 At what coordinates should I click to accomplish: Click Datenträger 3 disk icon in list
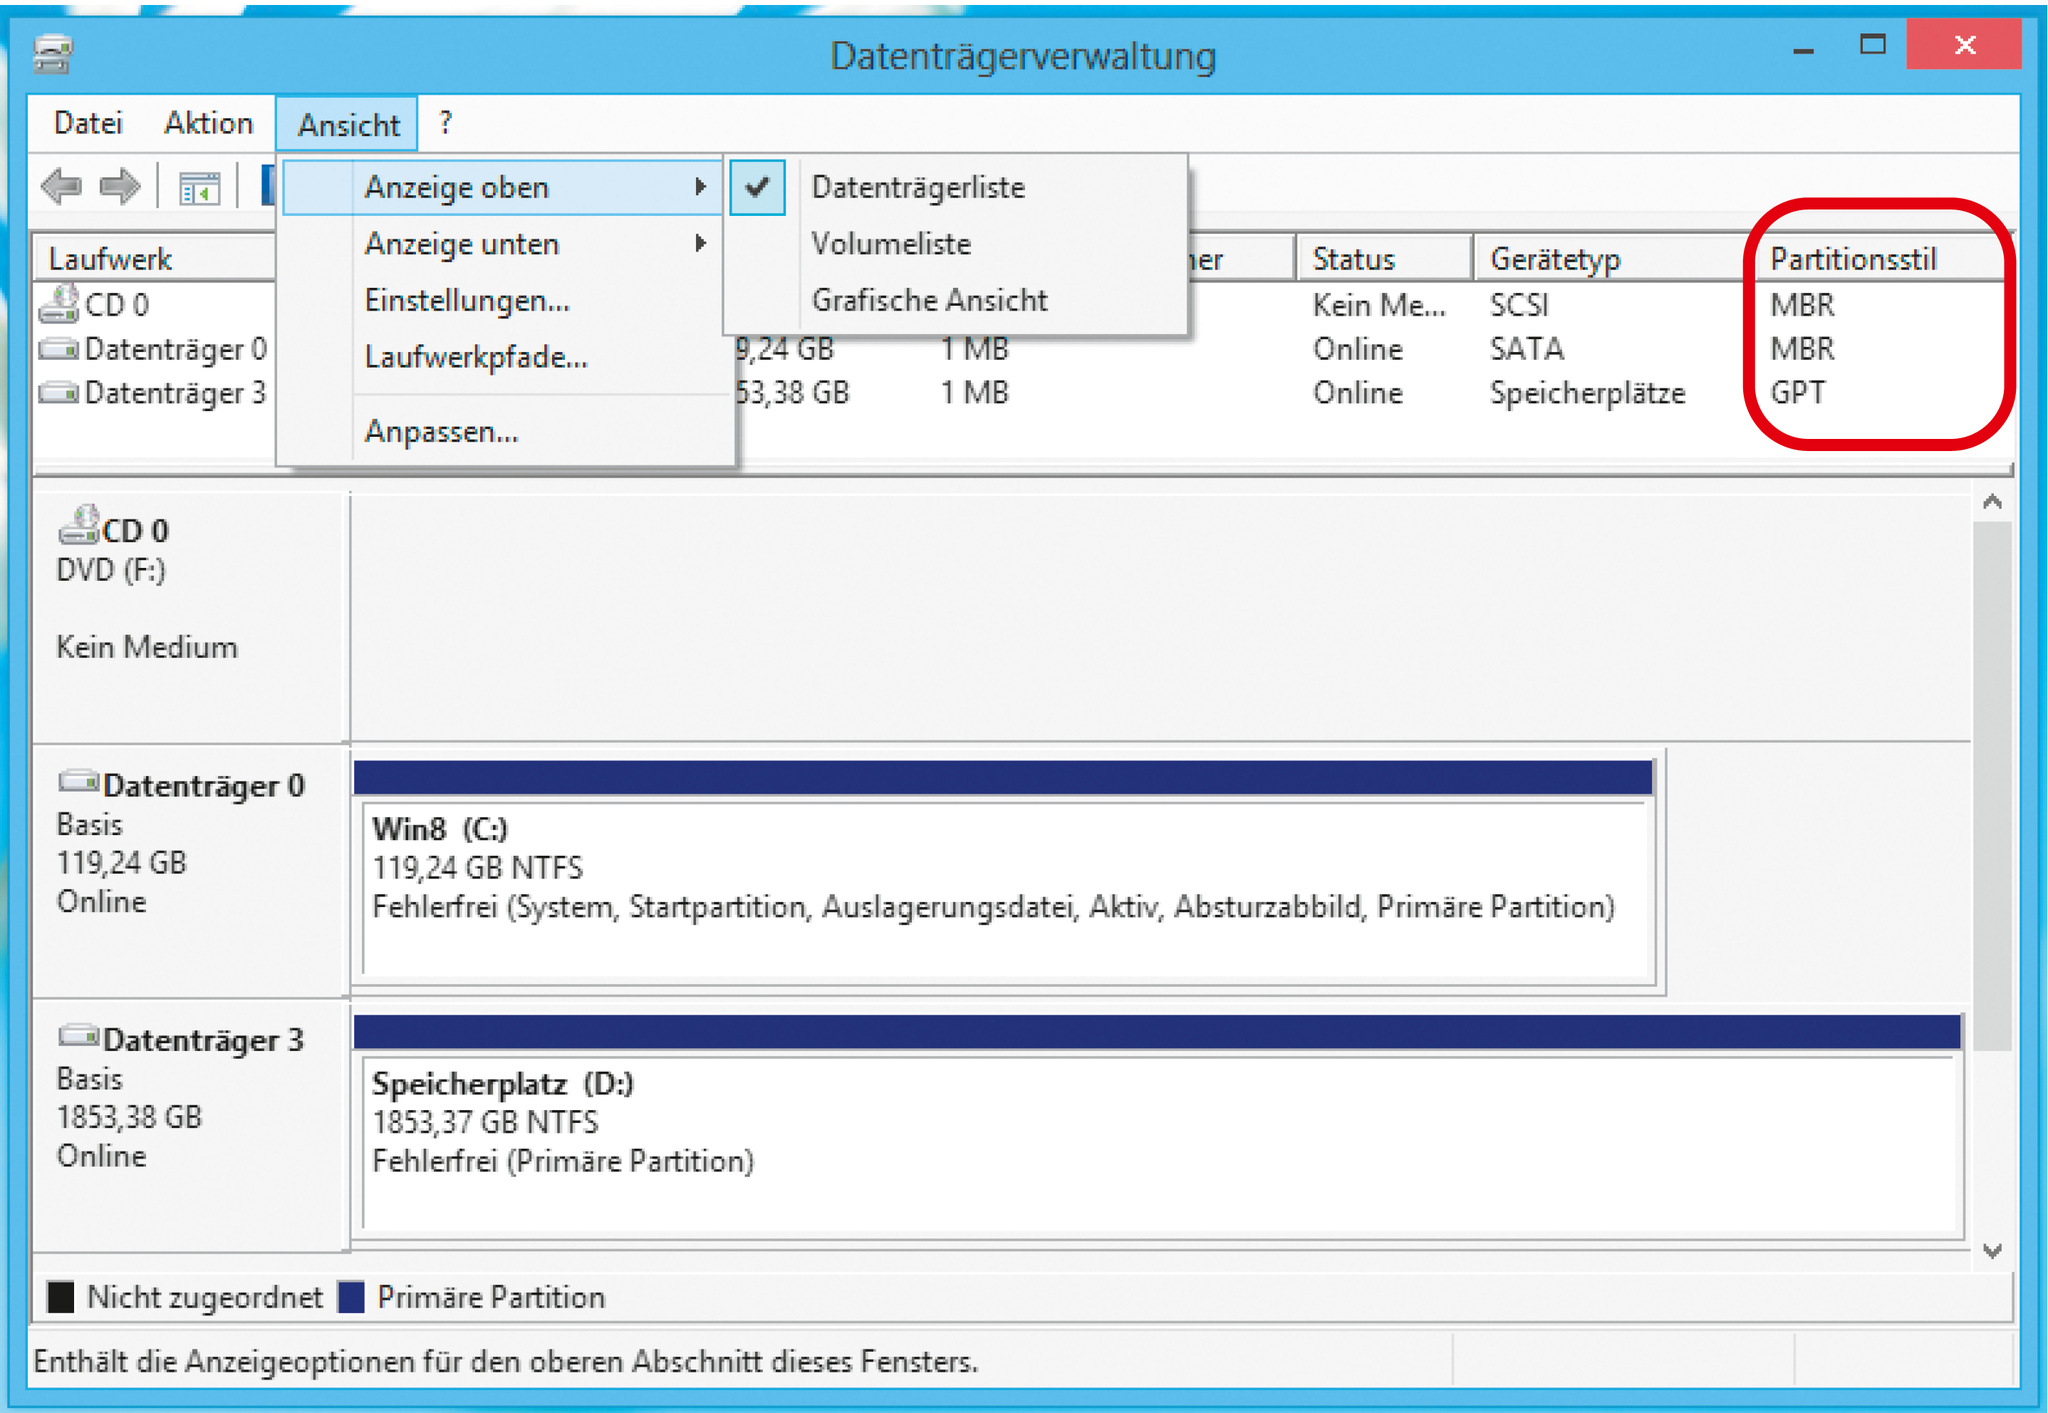tap(59, 393)
